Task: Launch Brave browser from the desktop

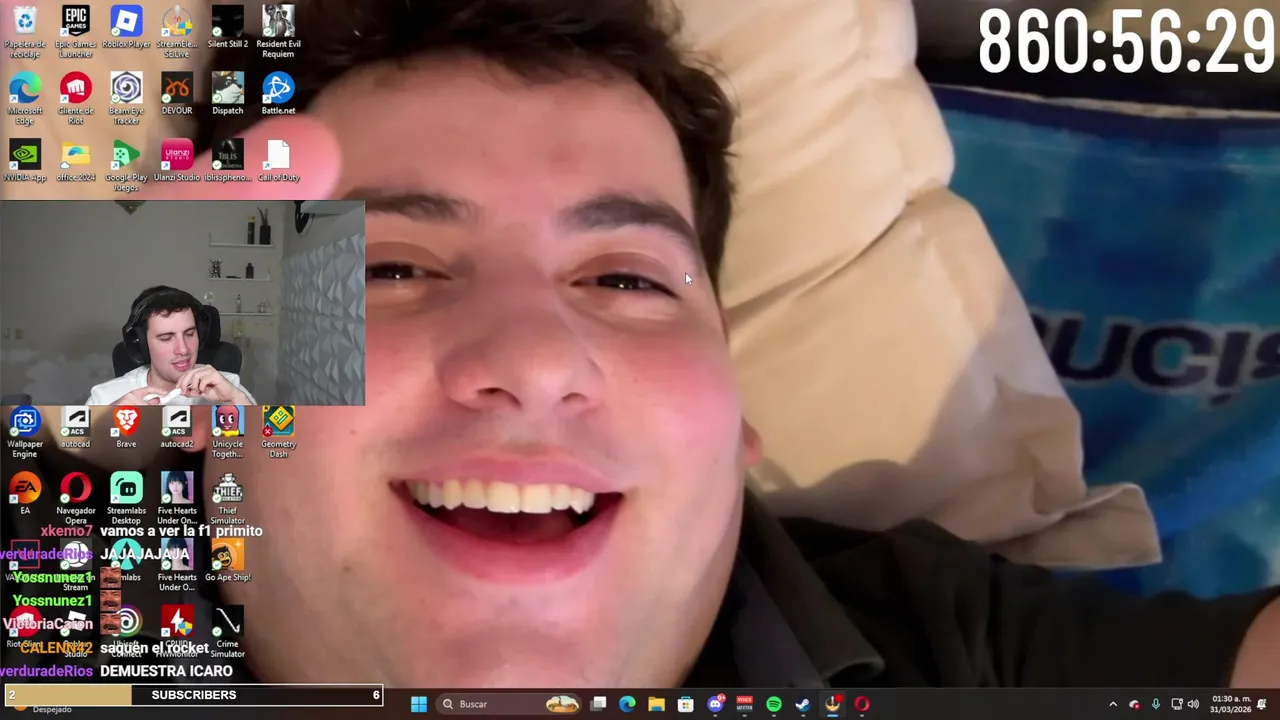Action: 126,428
